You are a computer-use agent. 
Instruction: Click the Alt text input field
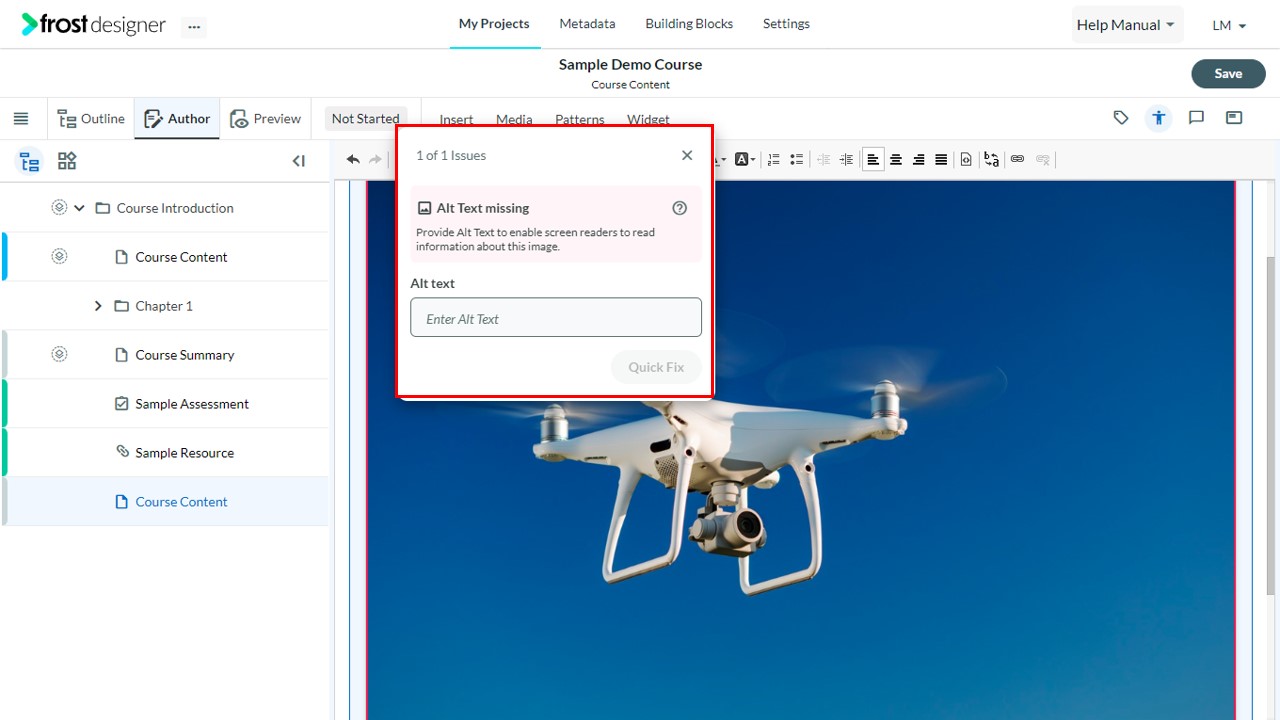pos(556,317)
